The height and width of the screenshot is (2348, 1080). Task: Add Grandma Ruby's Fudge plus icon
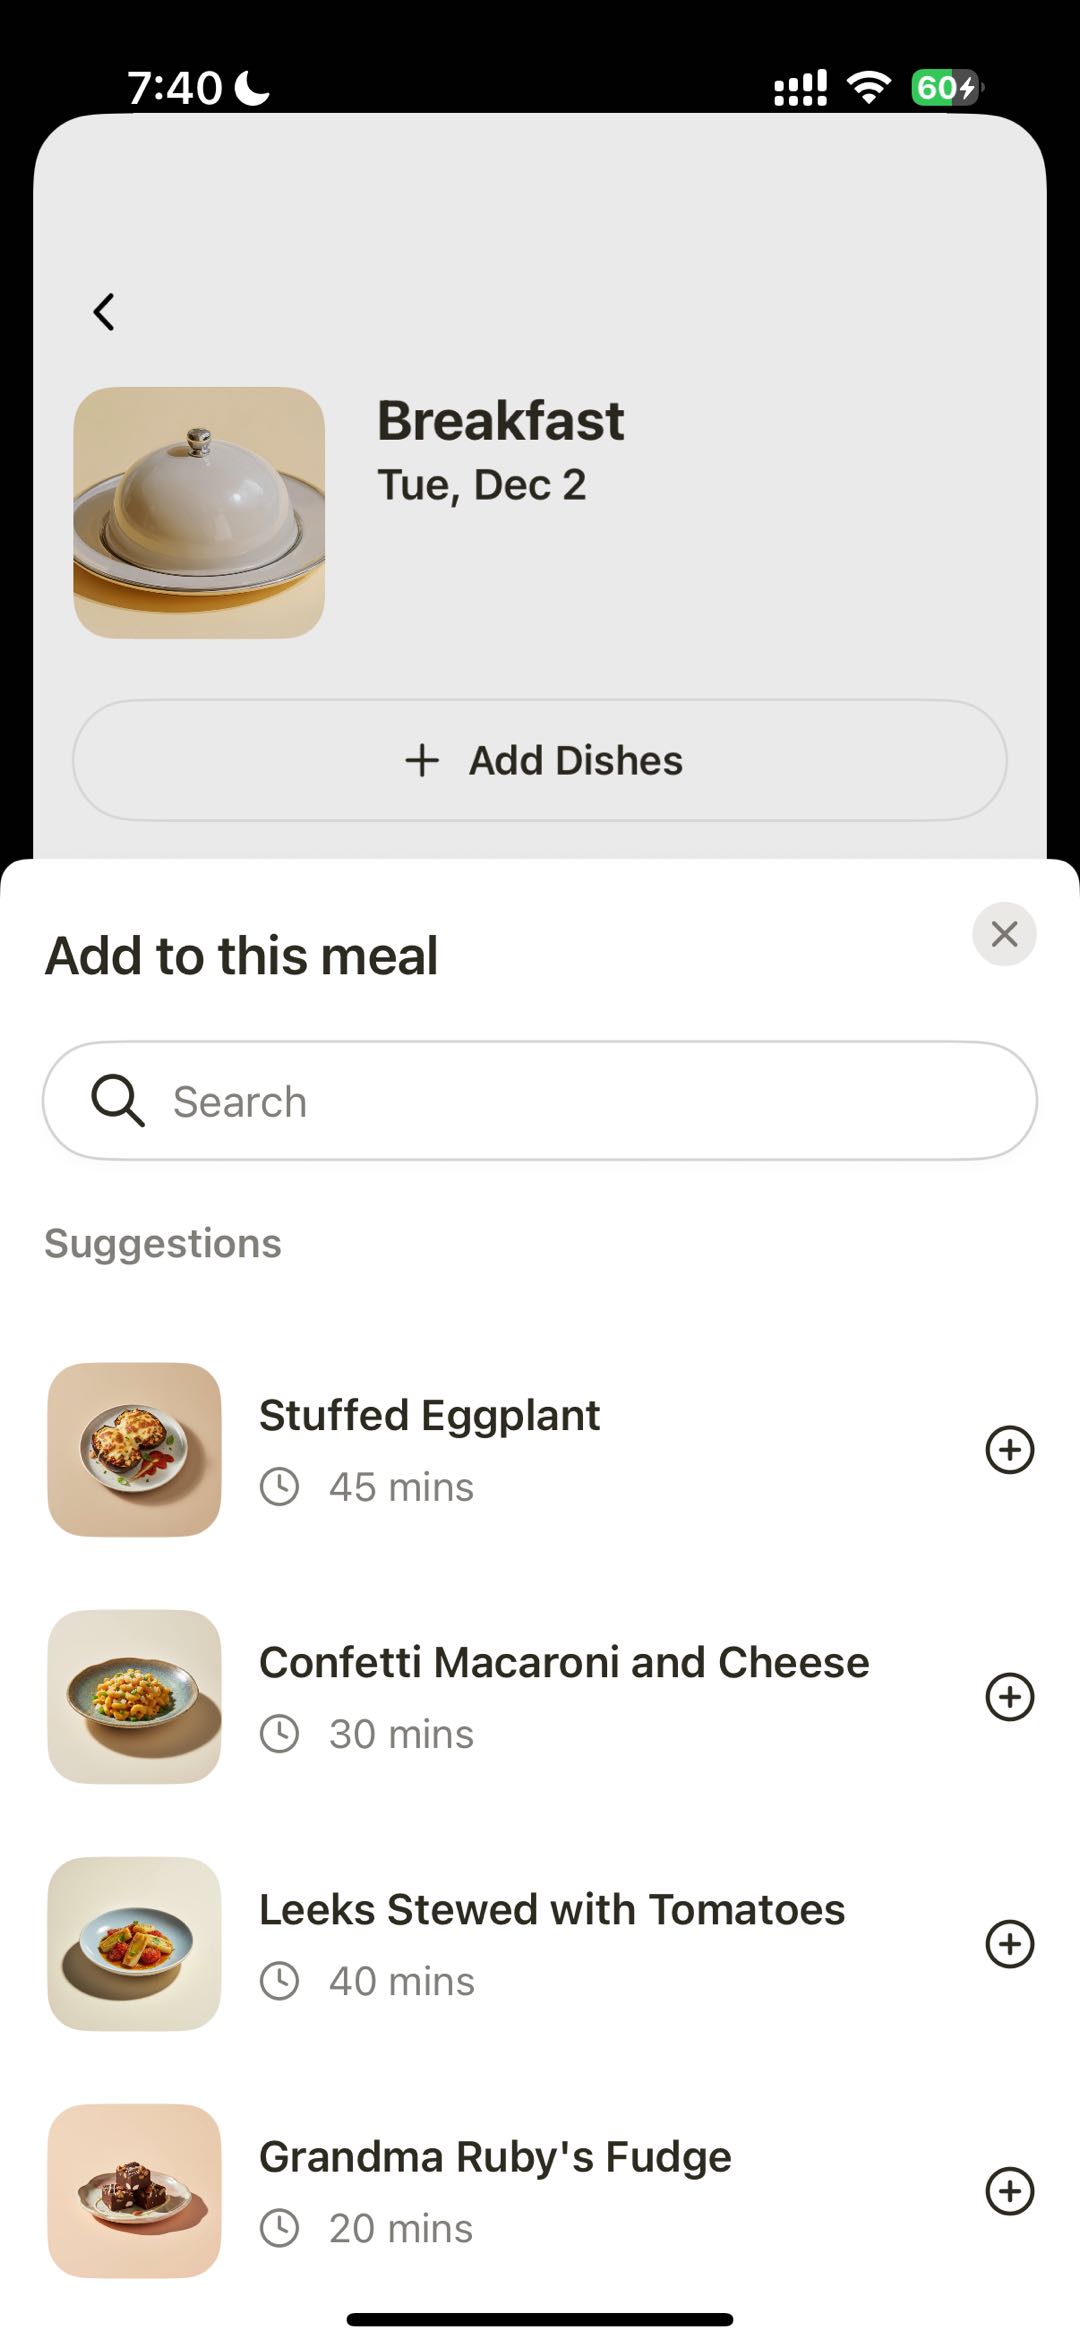coord(1009,2191)
